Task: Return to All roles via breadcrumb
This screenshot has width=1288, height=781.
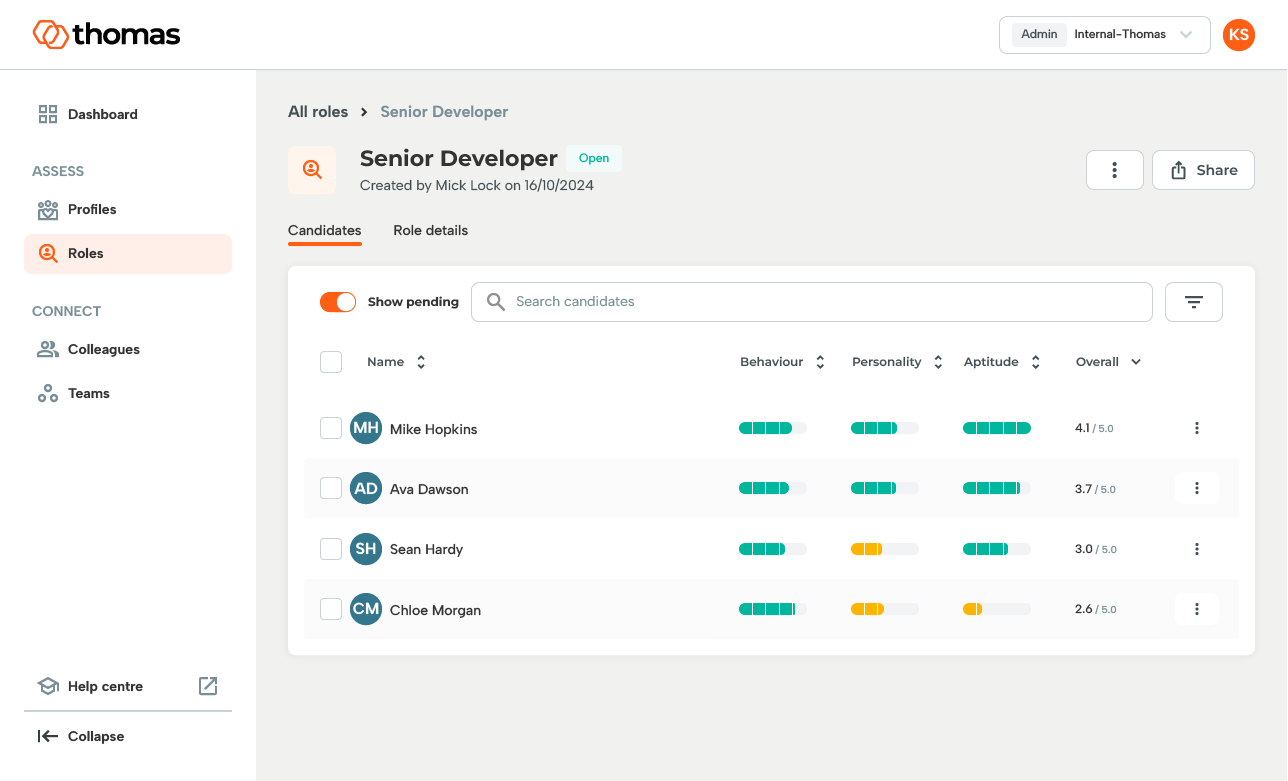Action: [317, 111]
